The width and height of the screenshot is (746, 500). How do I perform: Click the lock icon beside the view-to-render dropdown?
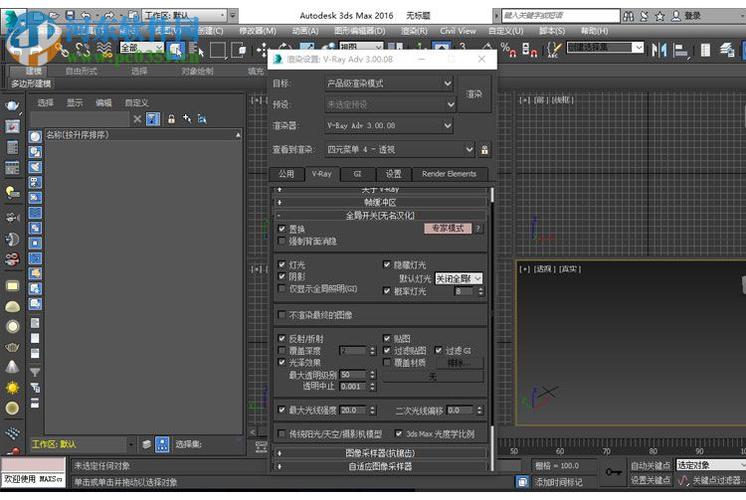[x=484, y=150]
